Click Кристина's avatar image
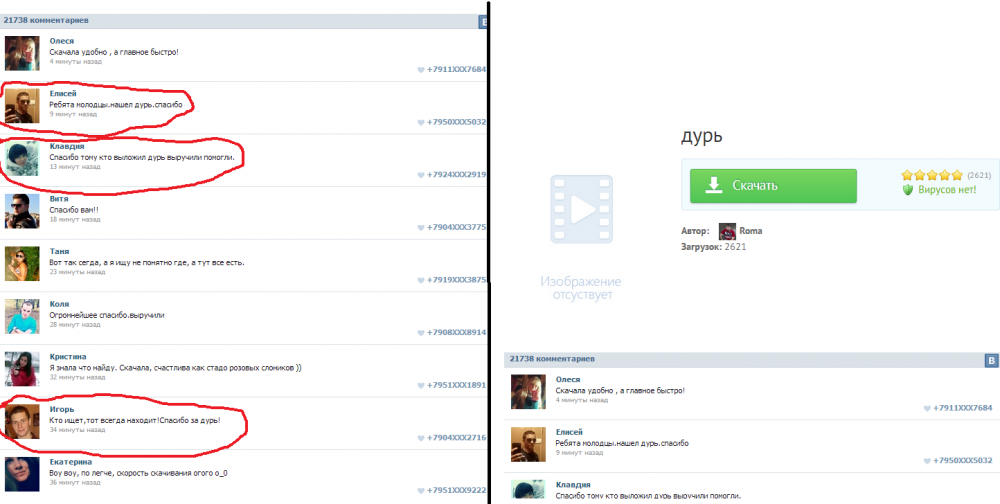 pos(22,370)
